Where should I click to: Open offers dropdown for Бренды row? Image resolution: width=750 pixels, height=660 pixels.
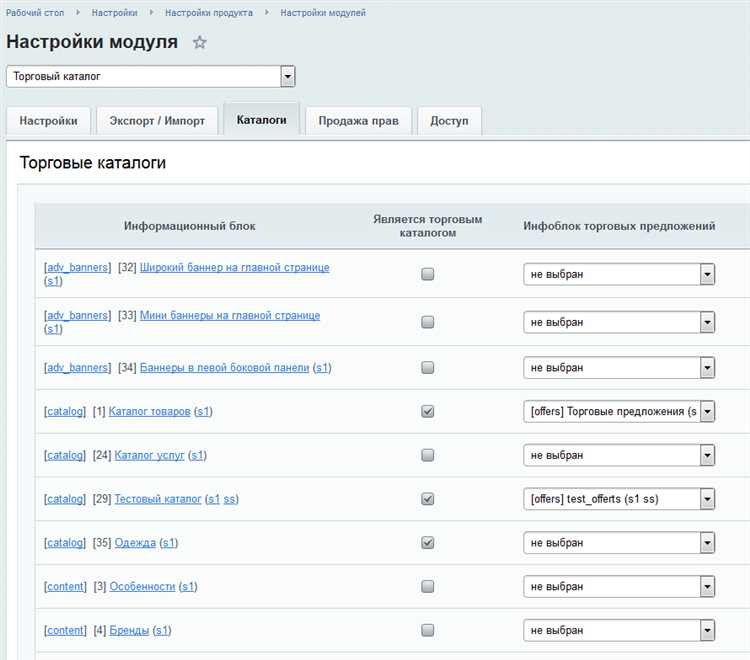pyautogui.click(x=619, y=630)
